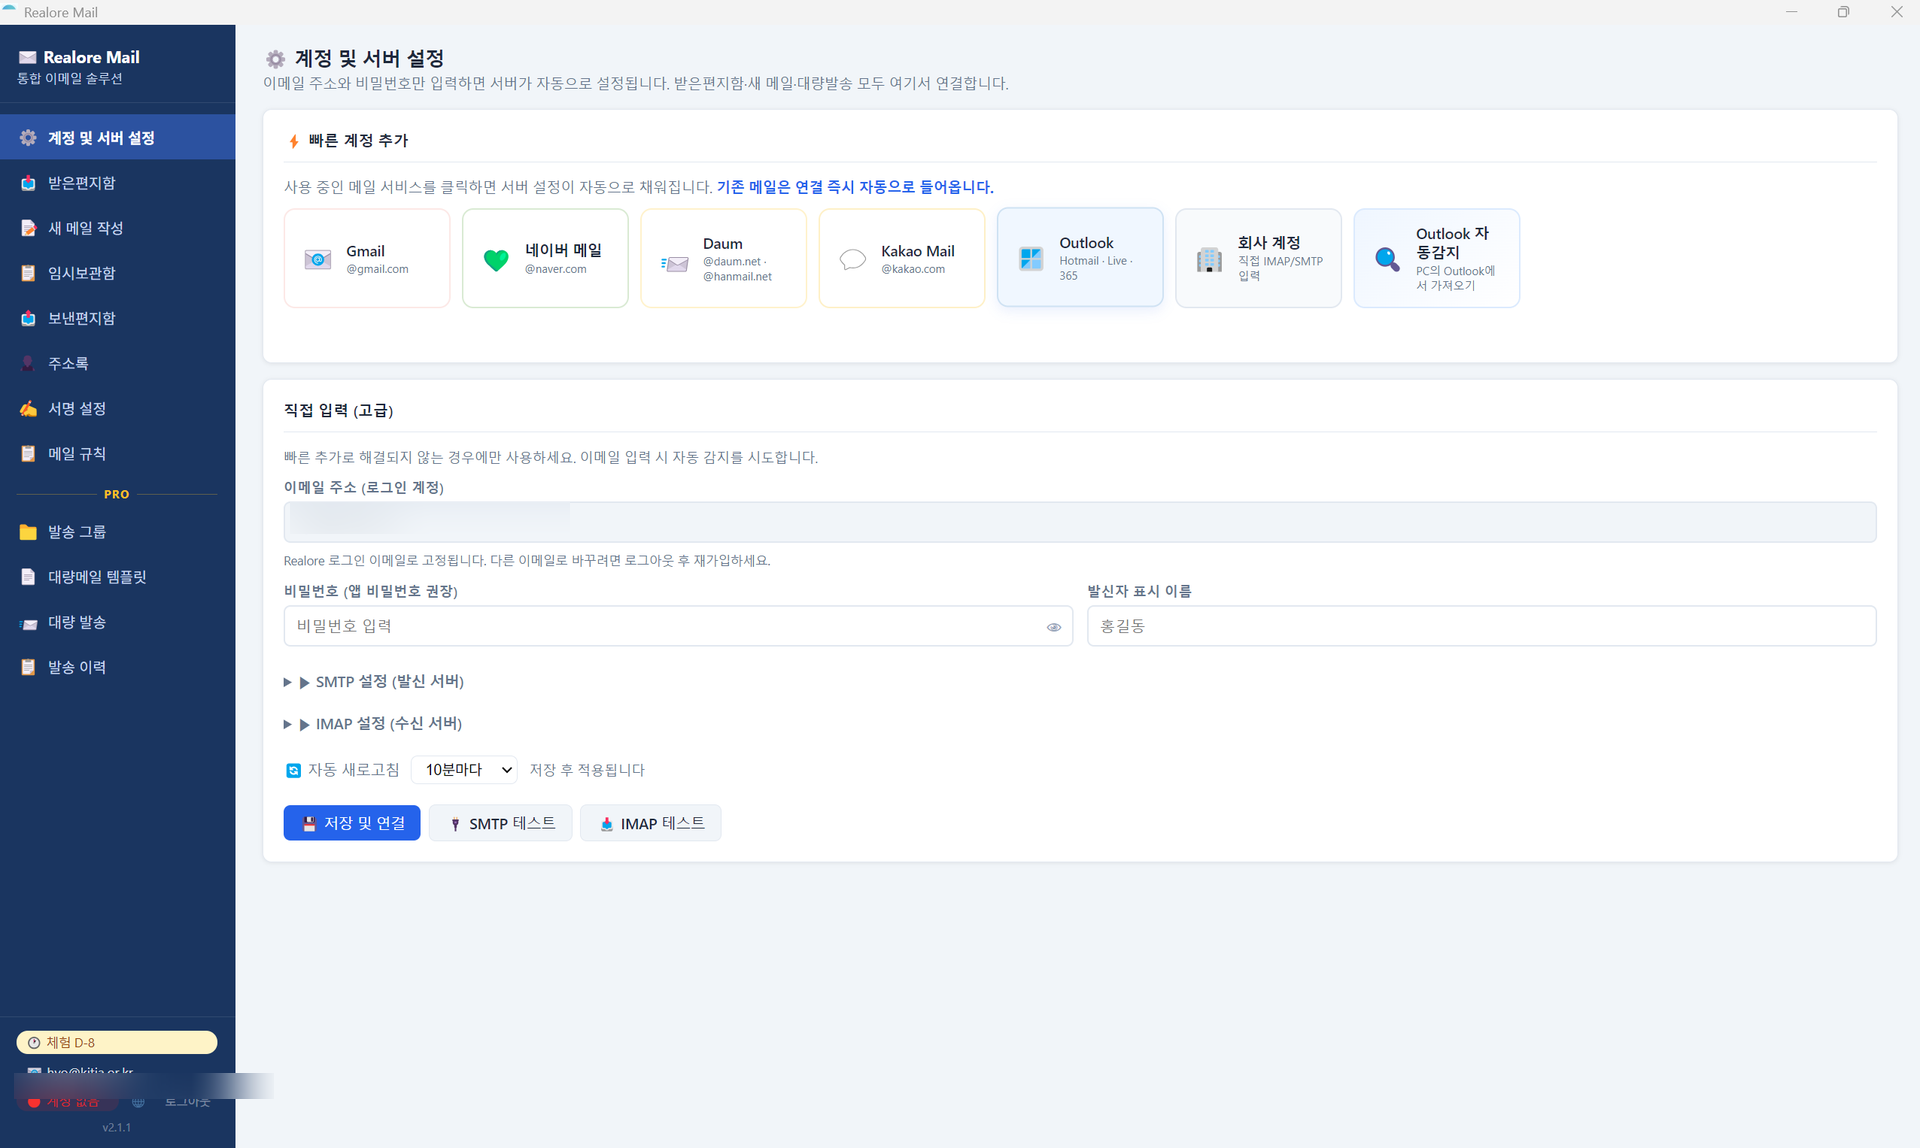Focus the 비밀번호 입력 field

(x=678, y=626)
